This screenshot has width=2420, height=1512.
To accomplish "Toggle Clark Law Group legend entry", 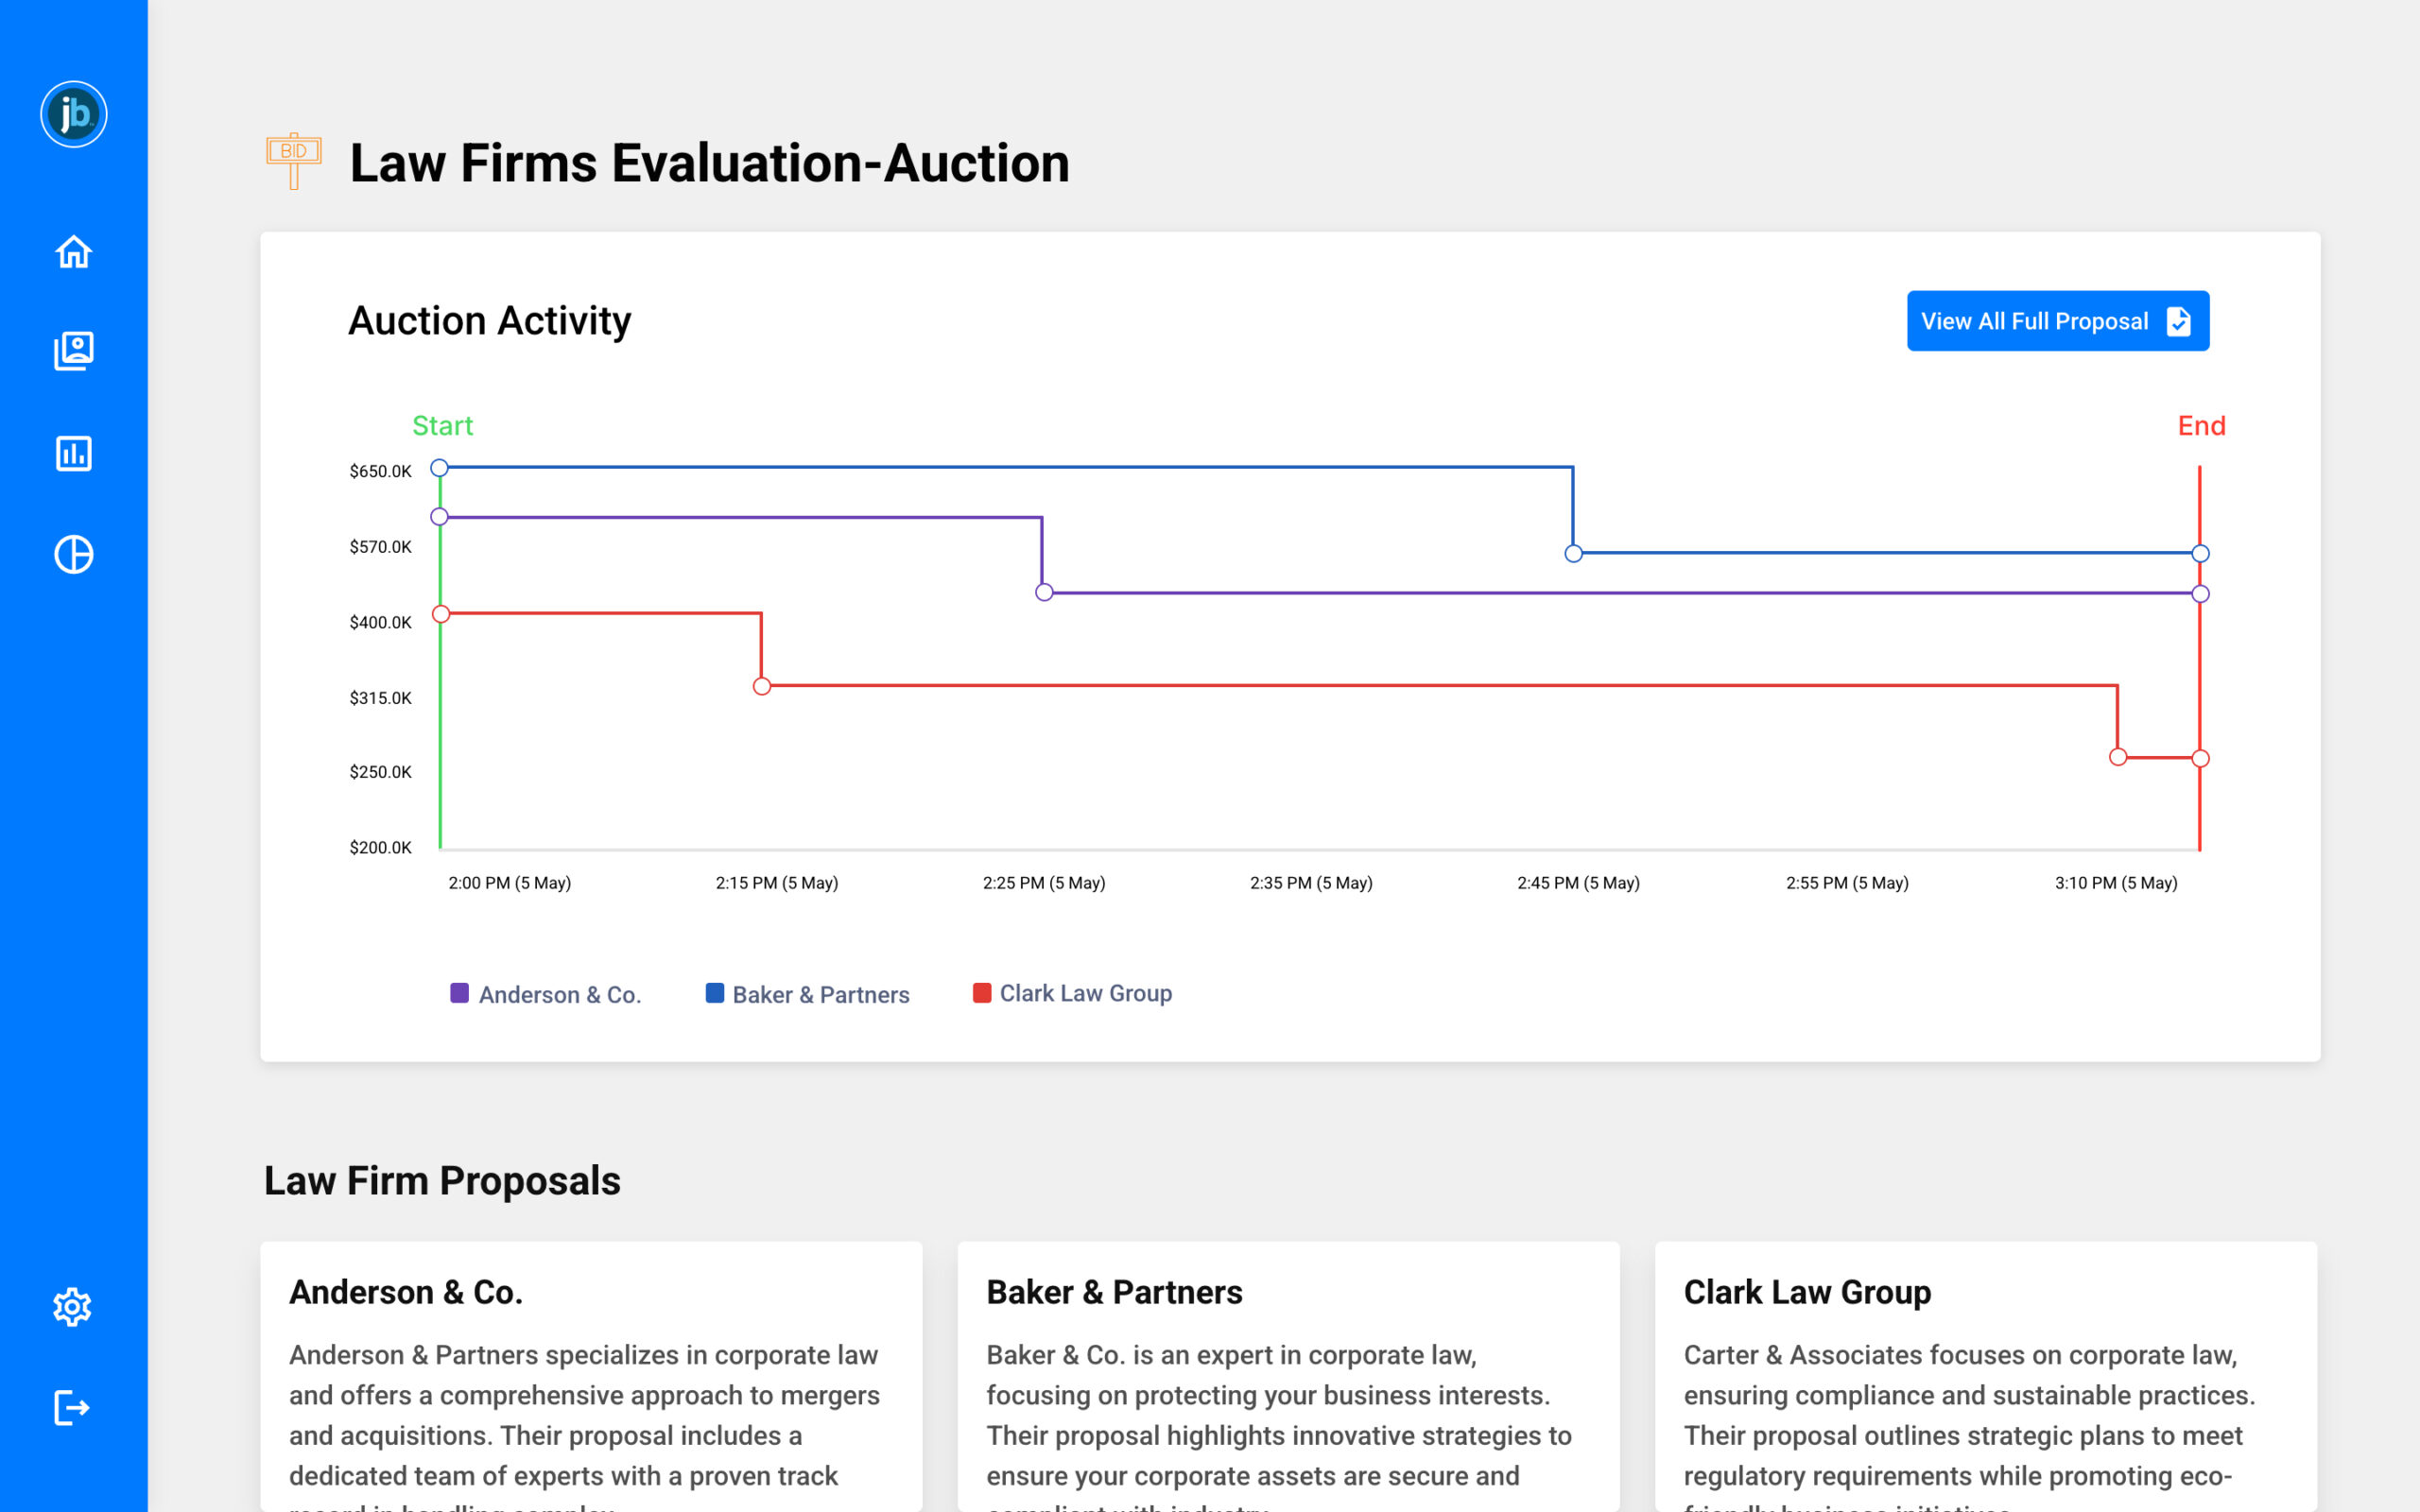I will coord(1085,993).
